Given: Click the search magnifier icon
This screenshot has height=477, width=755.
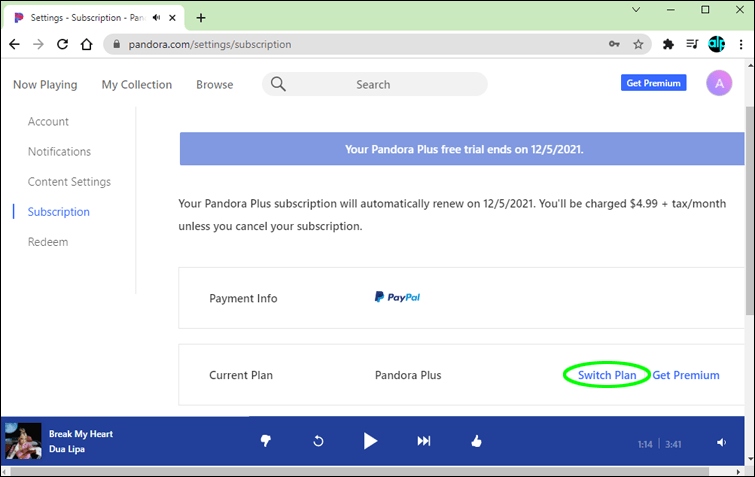Looking at the screenshot, I should [278, 84].
